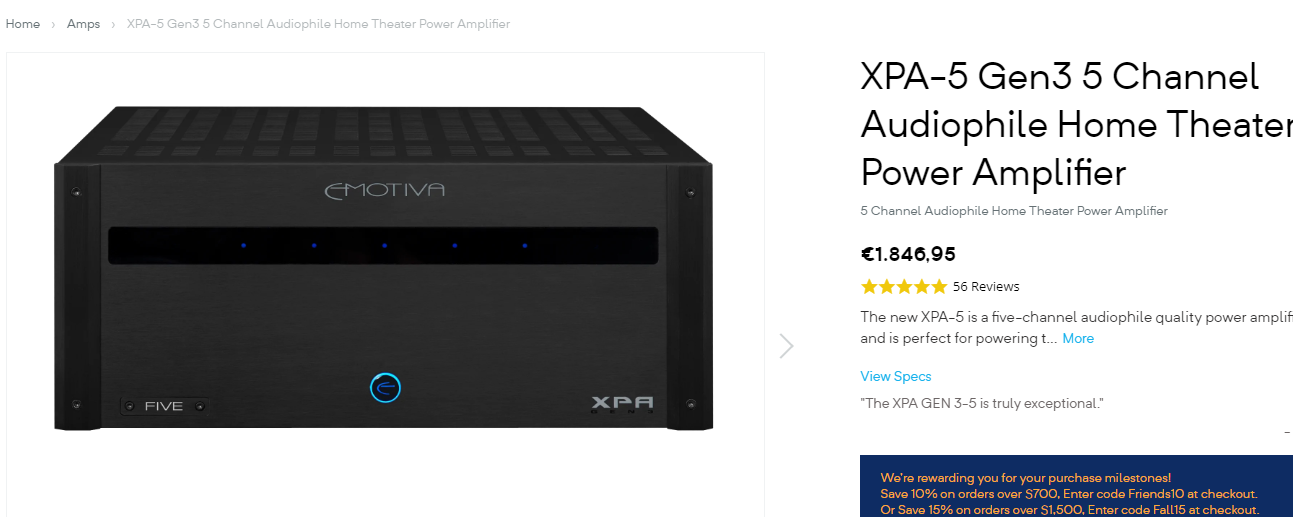Click the first yellow rating star

coord(869,287)
